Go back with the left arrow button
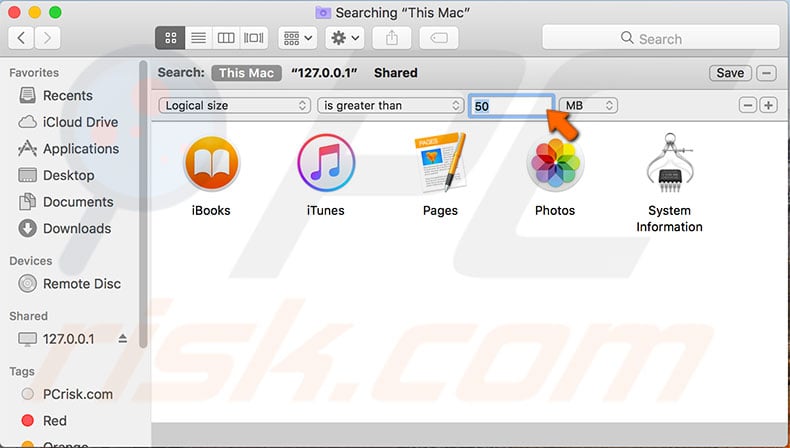The width and height of the screenshot is (790, 448). point(21,38)
